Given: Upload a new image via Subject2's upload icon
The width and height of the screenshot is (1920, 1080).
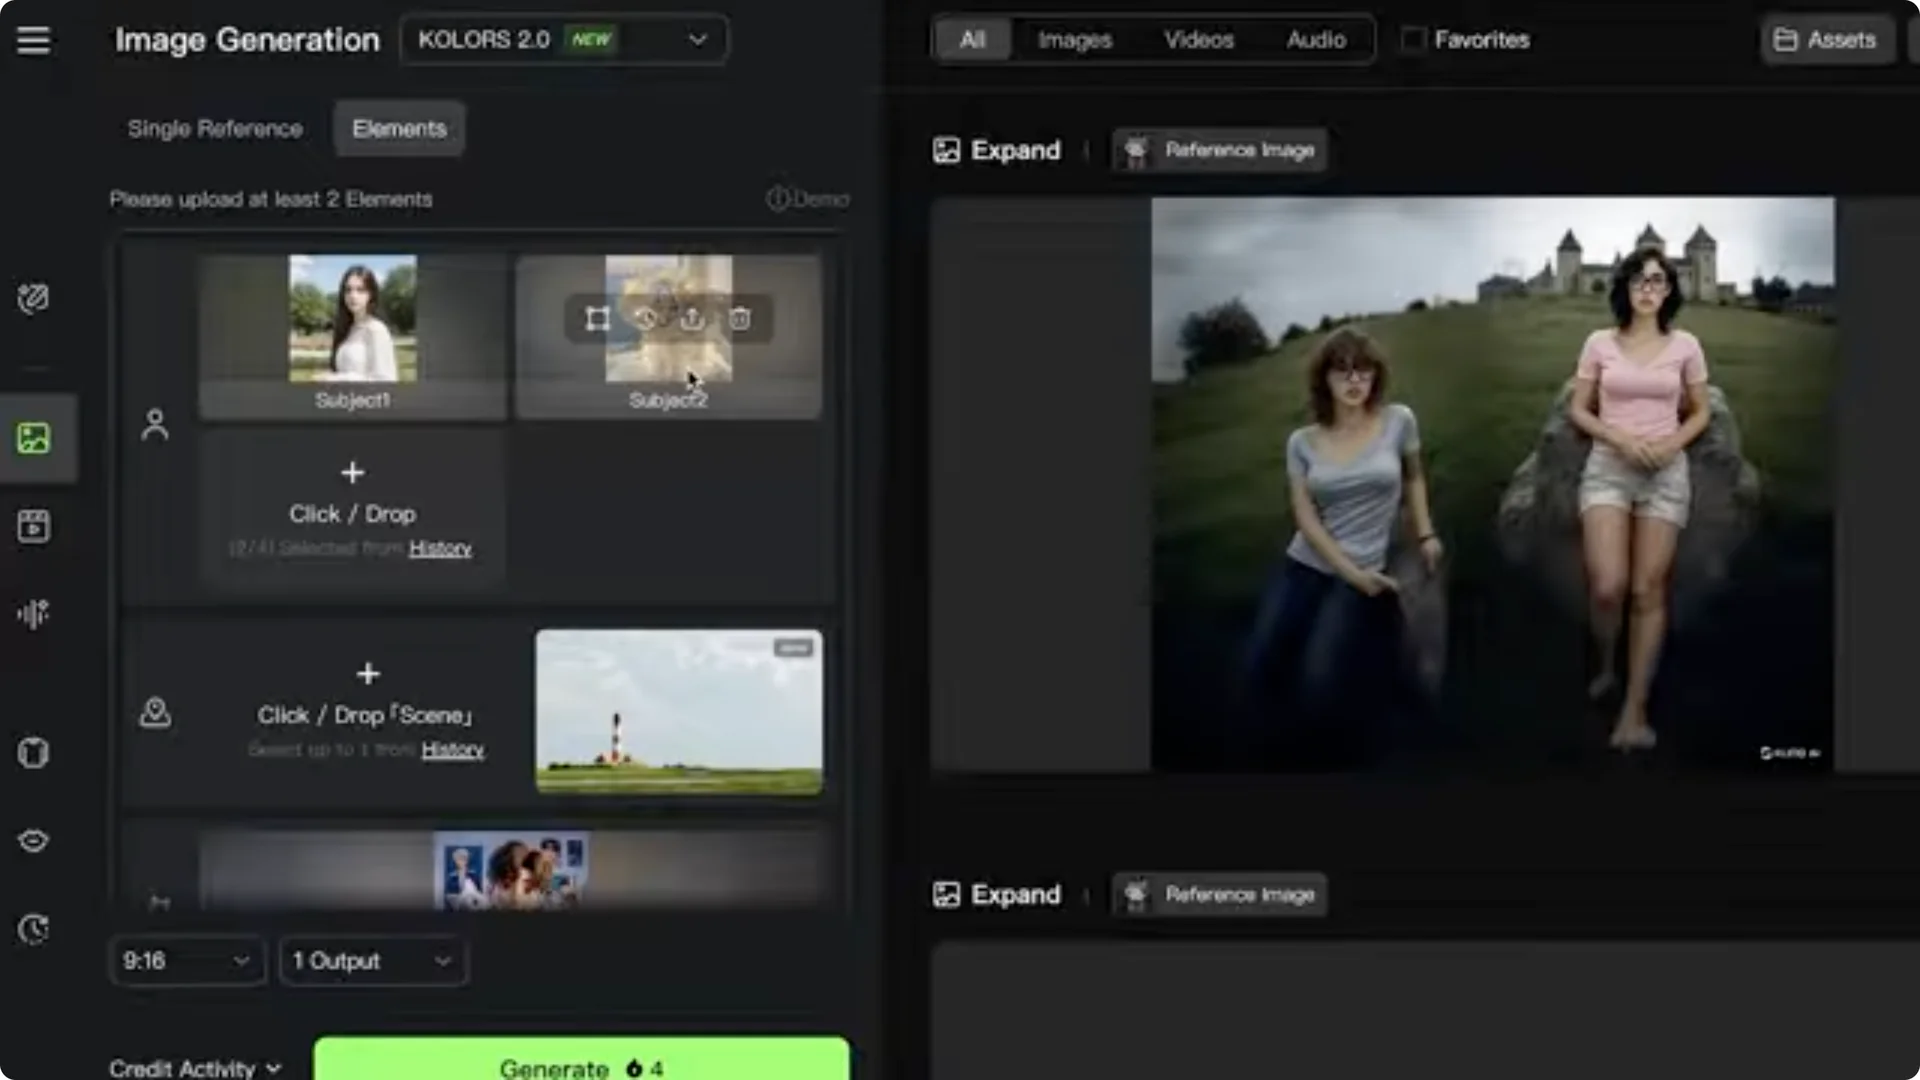Looking at the screenshot, I should [x=692, y=319].
